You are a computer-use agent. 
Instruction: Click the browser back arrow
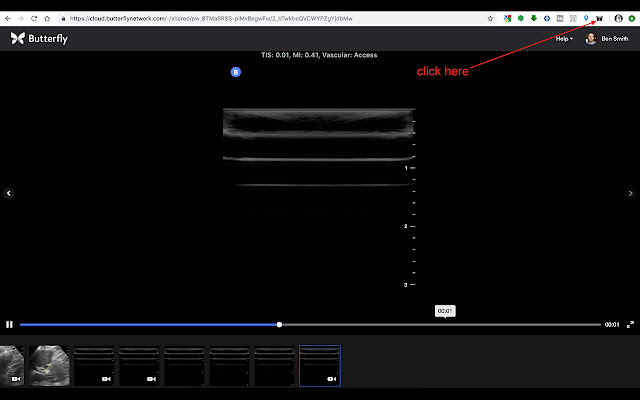pos(8,18)
